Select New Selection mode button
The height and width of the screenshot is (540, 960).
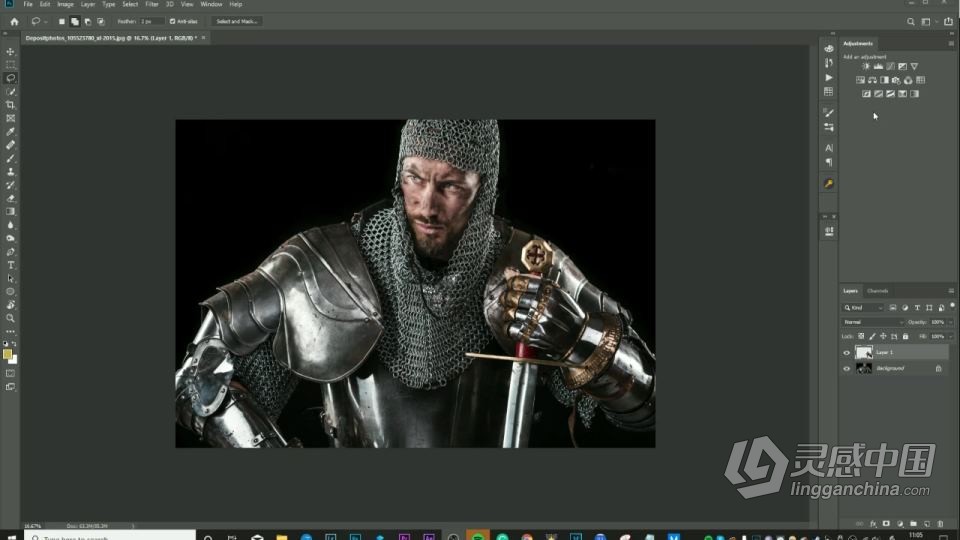[61, 21]
